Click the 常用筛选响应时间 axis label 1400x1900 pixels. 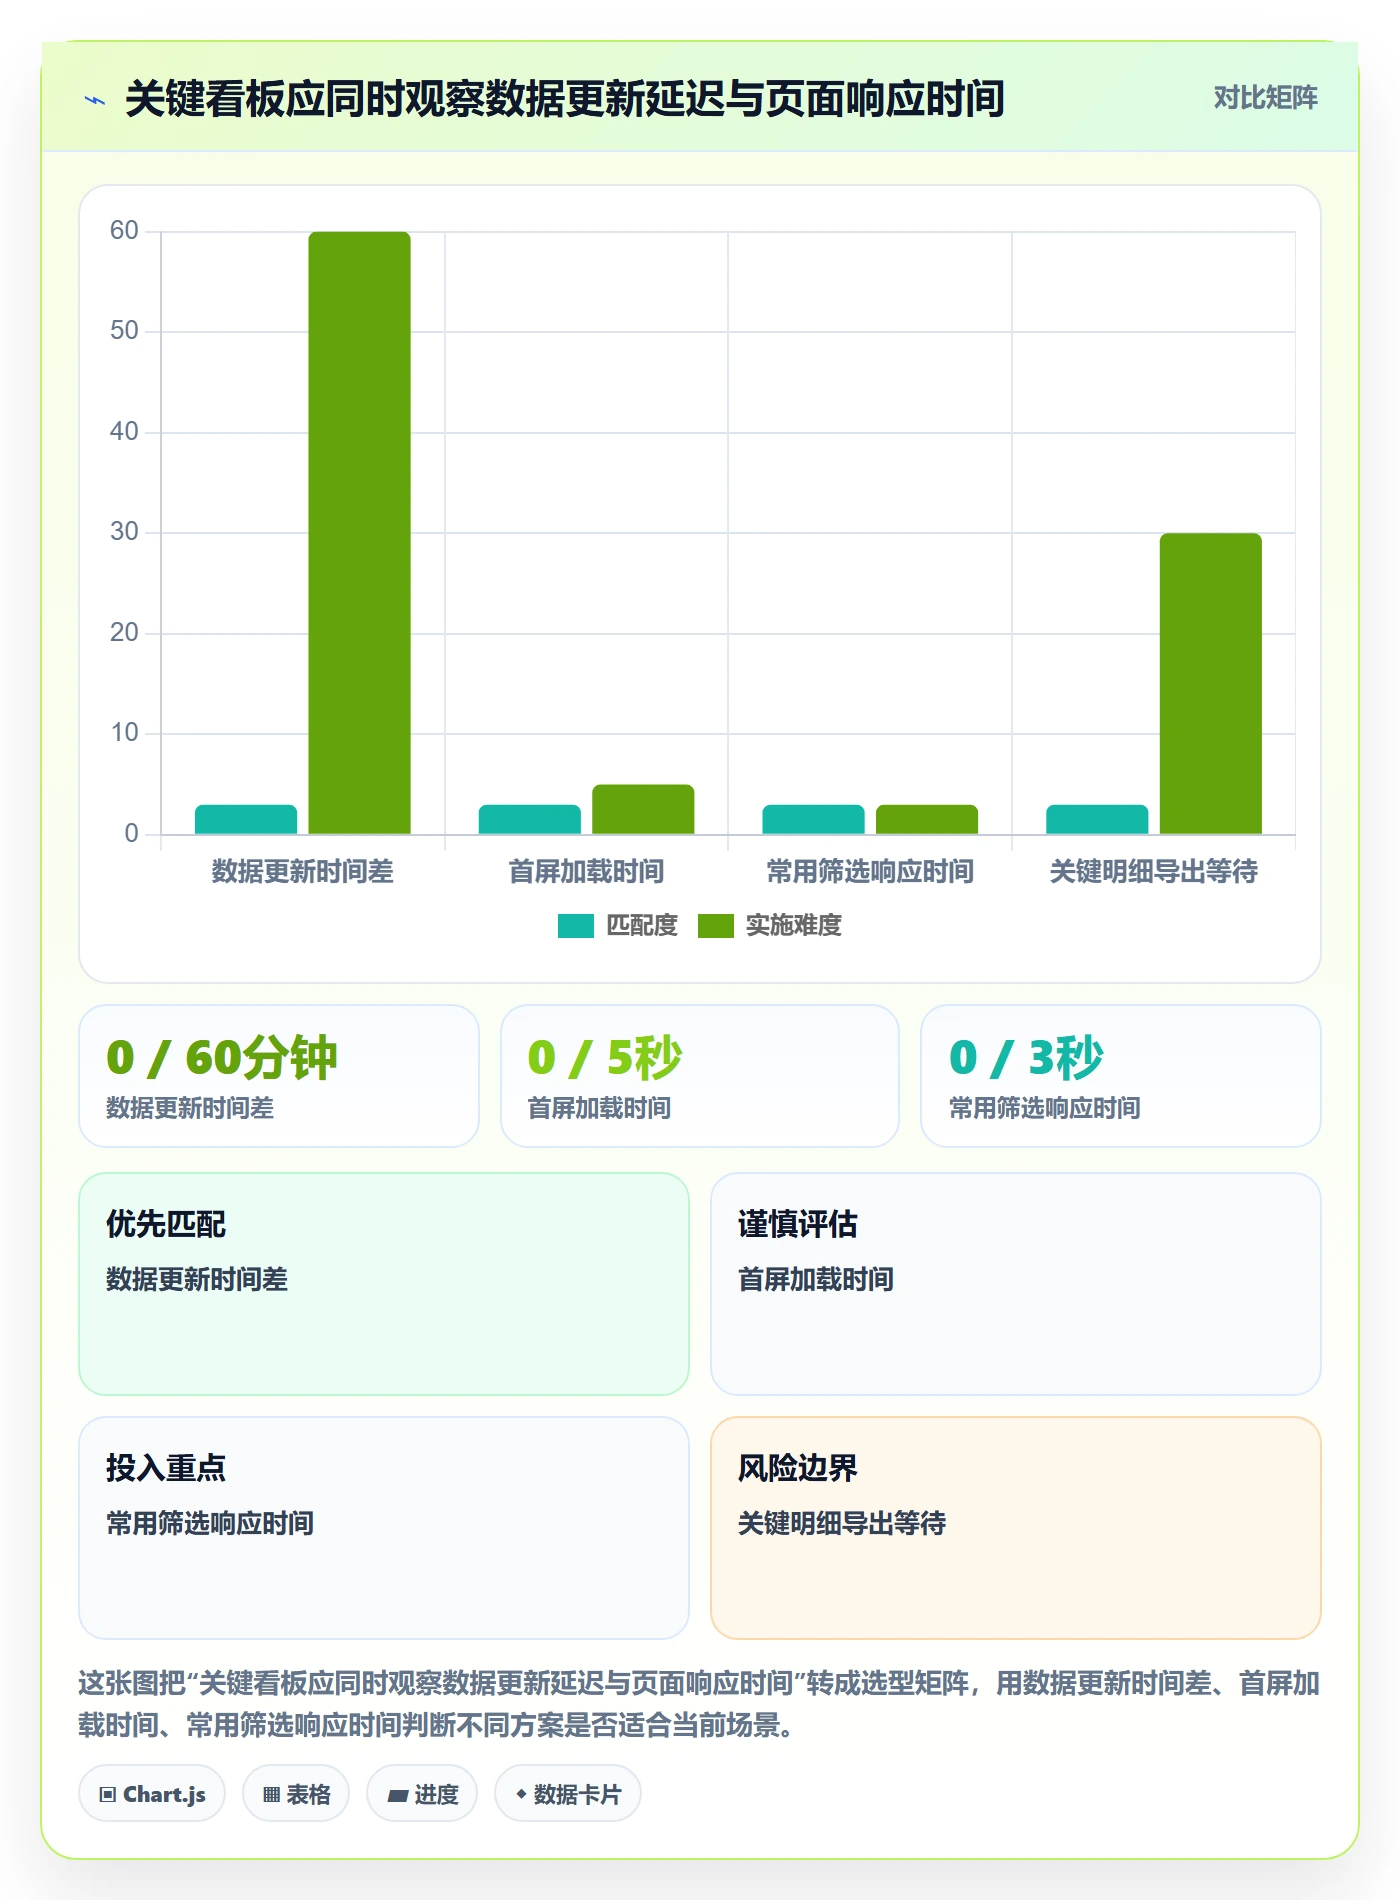tap(870, 872)
